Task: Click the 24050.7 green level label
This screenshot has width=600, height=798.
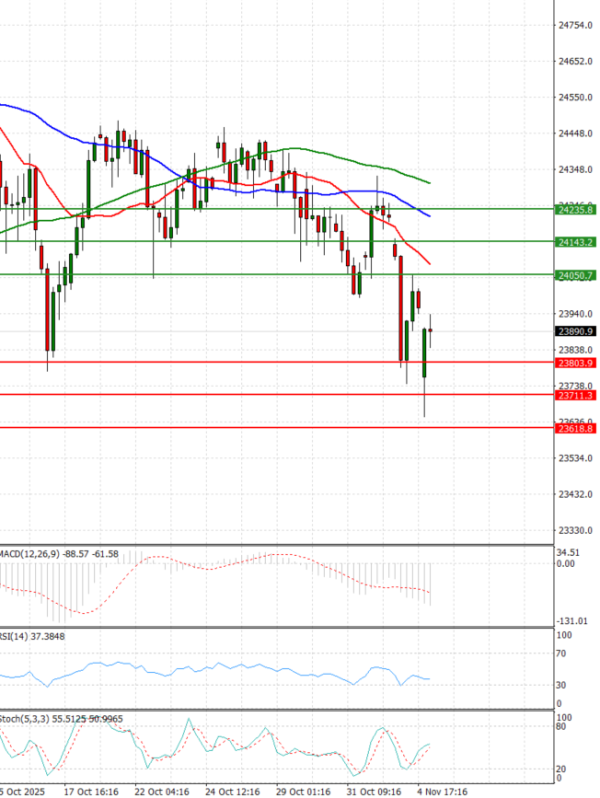Action: click(577, 275)
